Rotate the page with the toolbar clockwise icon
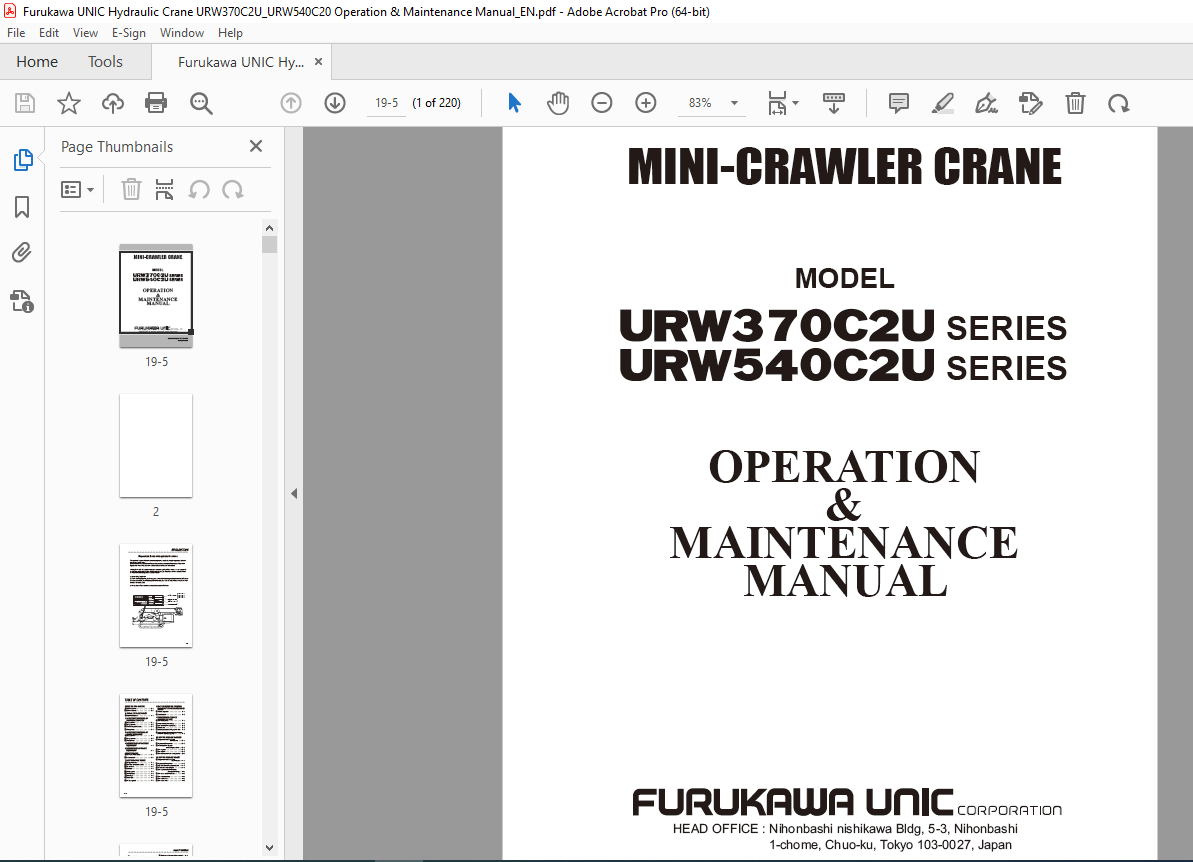Viewport: 1193px width, 862px height. 1118,103
